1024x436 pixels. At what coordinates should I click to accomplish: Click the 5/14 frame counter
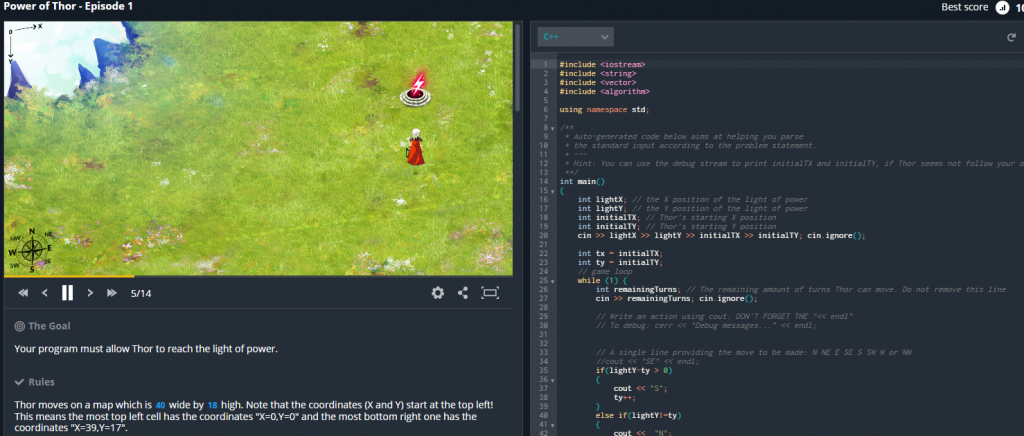[x=141, y=293]
